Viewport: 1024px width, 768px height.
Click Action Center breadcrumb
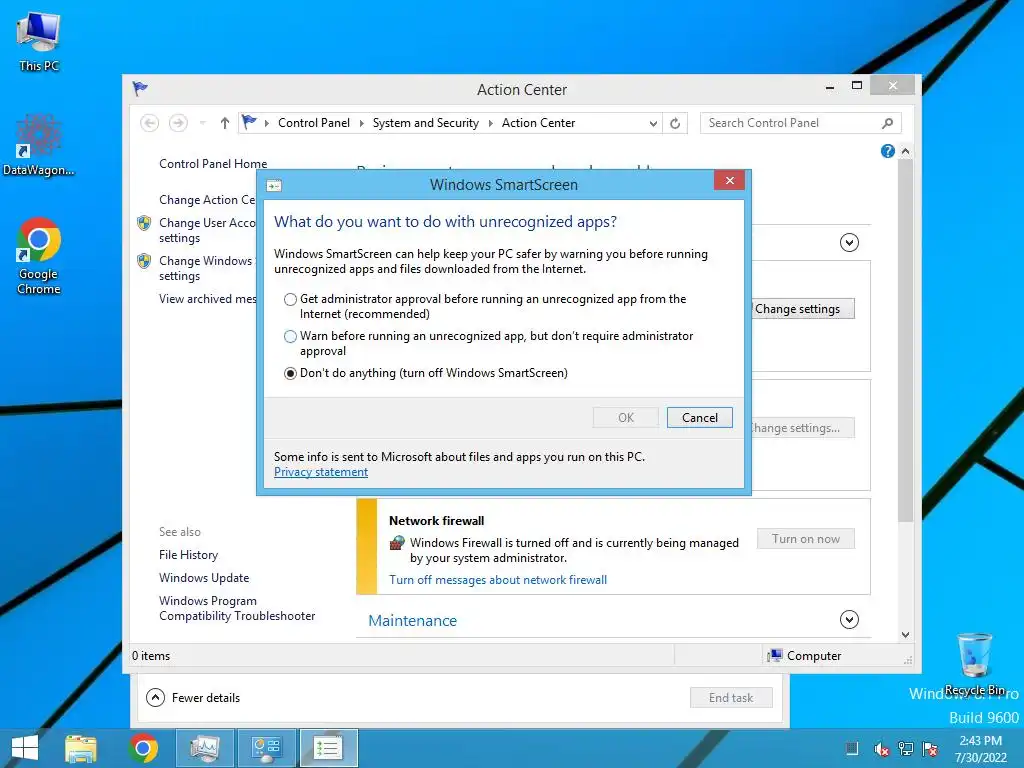point(538,123)
